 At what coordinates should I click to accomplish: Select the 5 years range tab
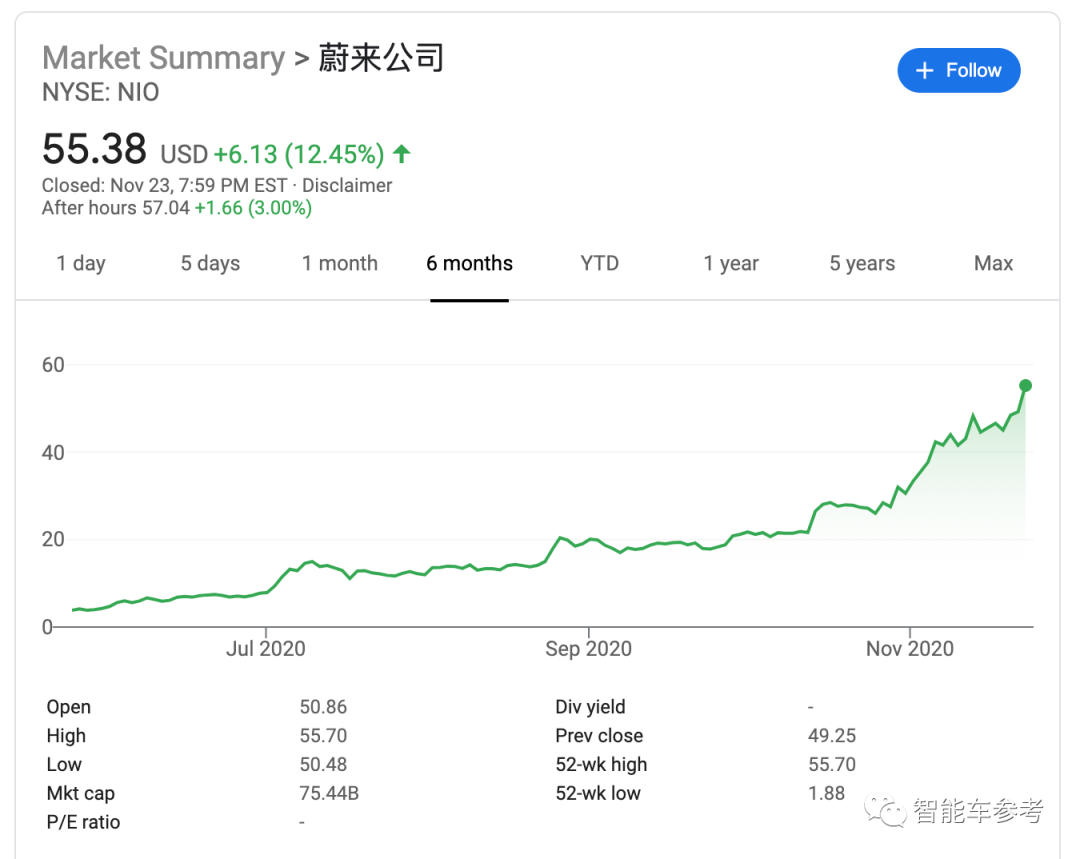pyautogui.click(x=862, y=264)
